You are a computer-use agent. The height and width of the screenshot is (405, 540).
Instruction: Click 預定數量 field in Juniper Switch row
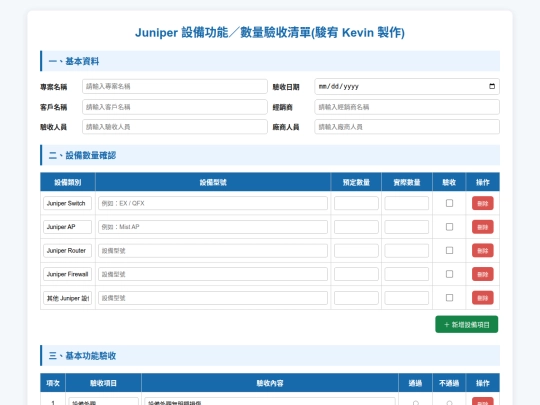[356, 203]
